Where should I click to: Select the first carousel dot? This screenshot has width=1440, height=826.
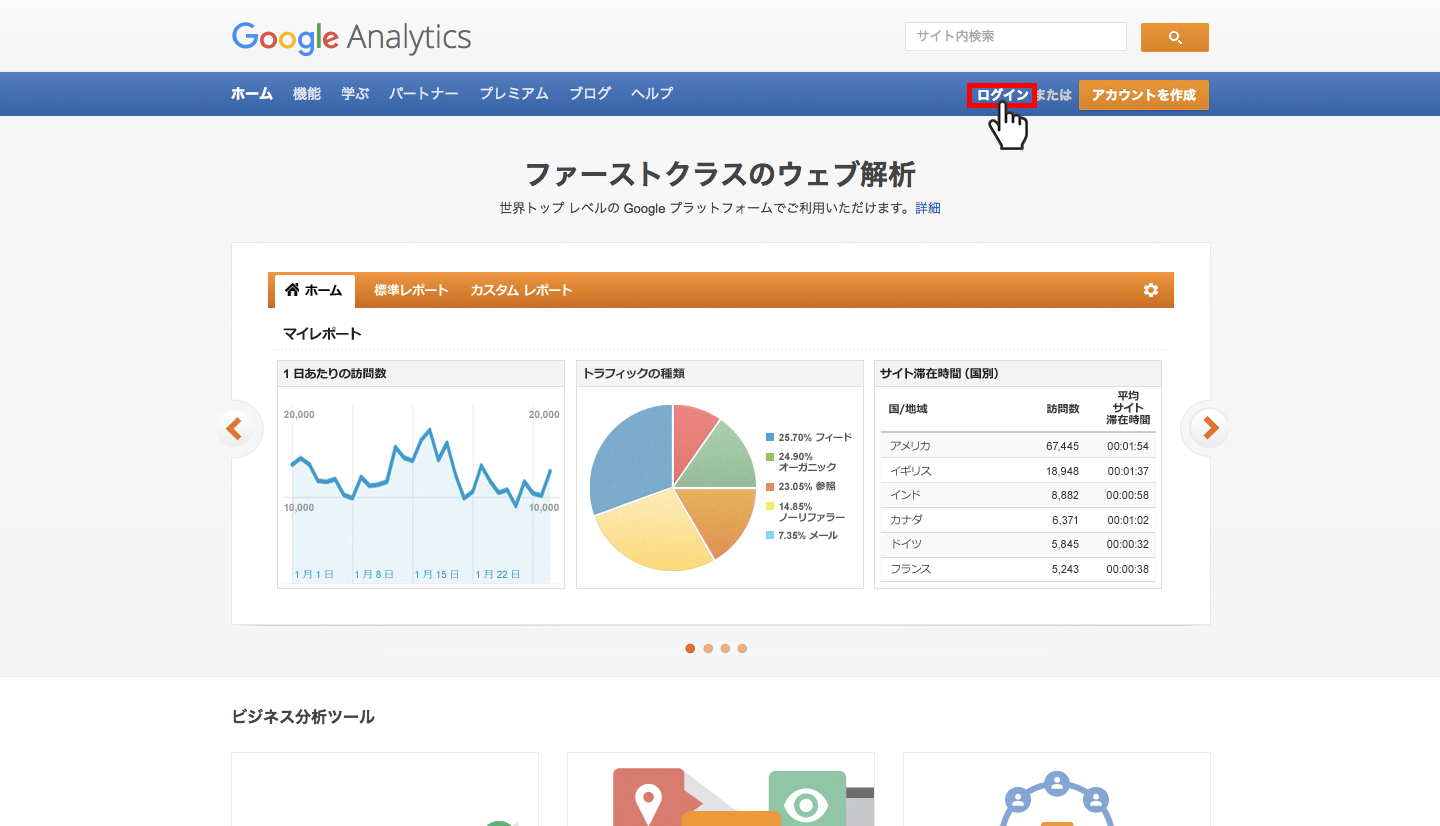point(690,648)
